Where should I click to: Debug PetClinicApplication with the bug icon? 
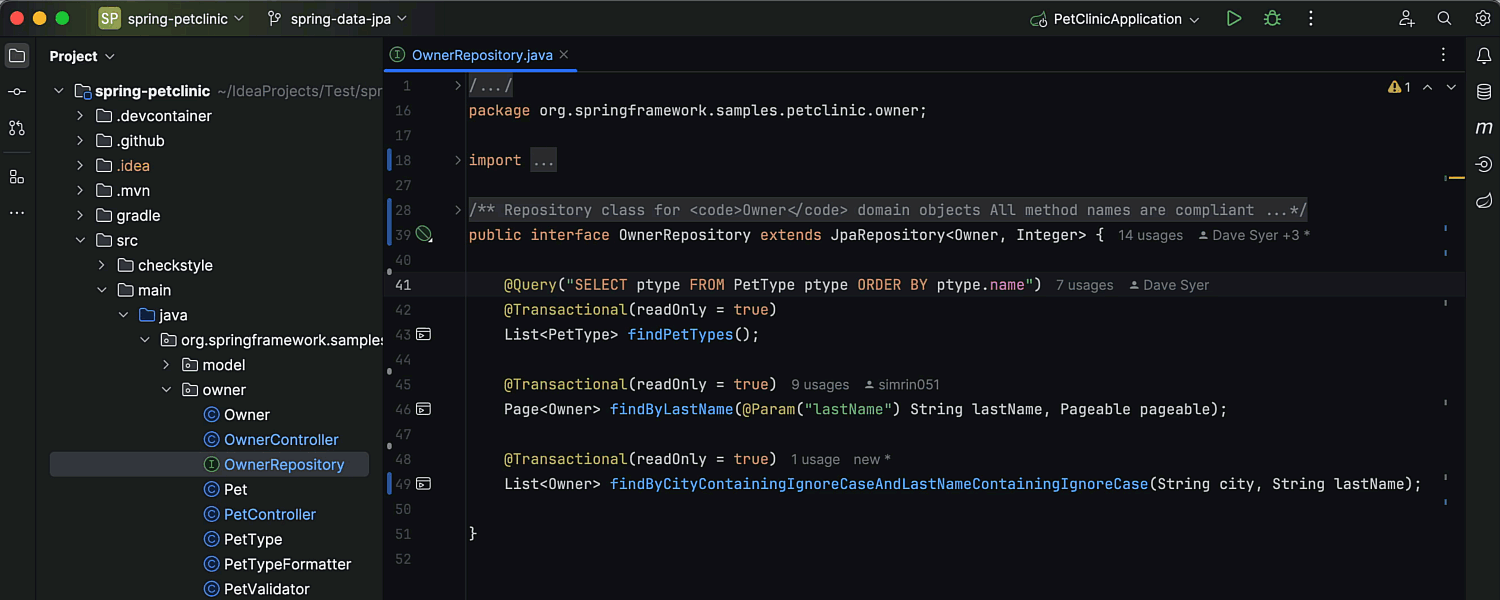1272,19
